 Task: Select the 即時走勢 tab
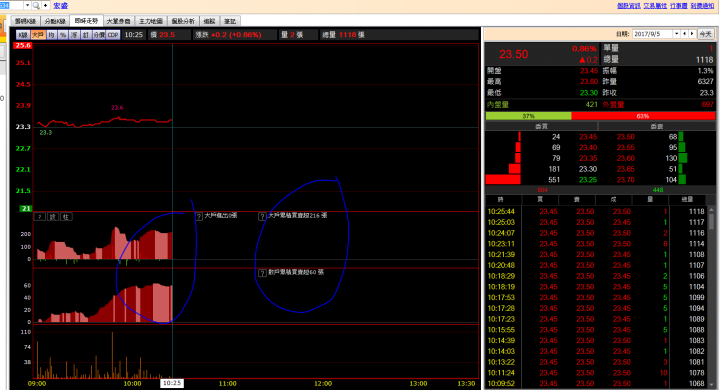(86, 21)
